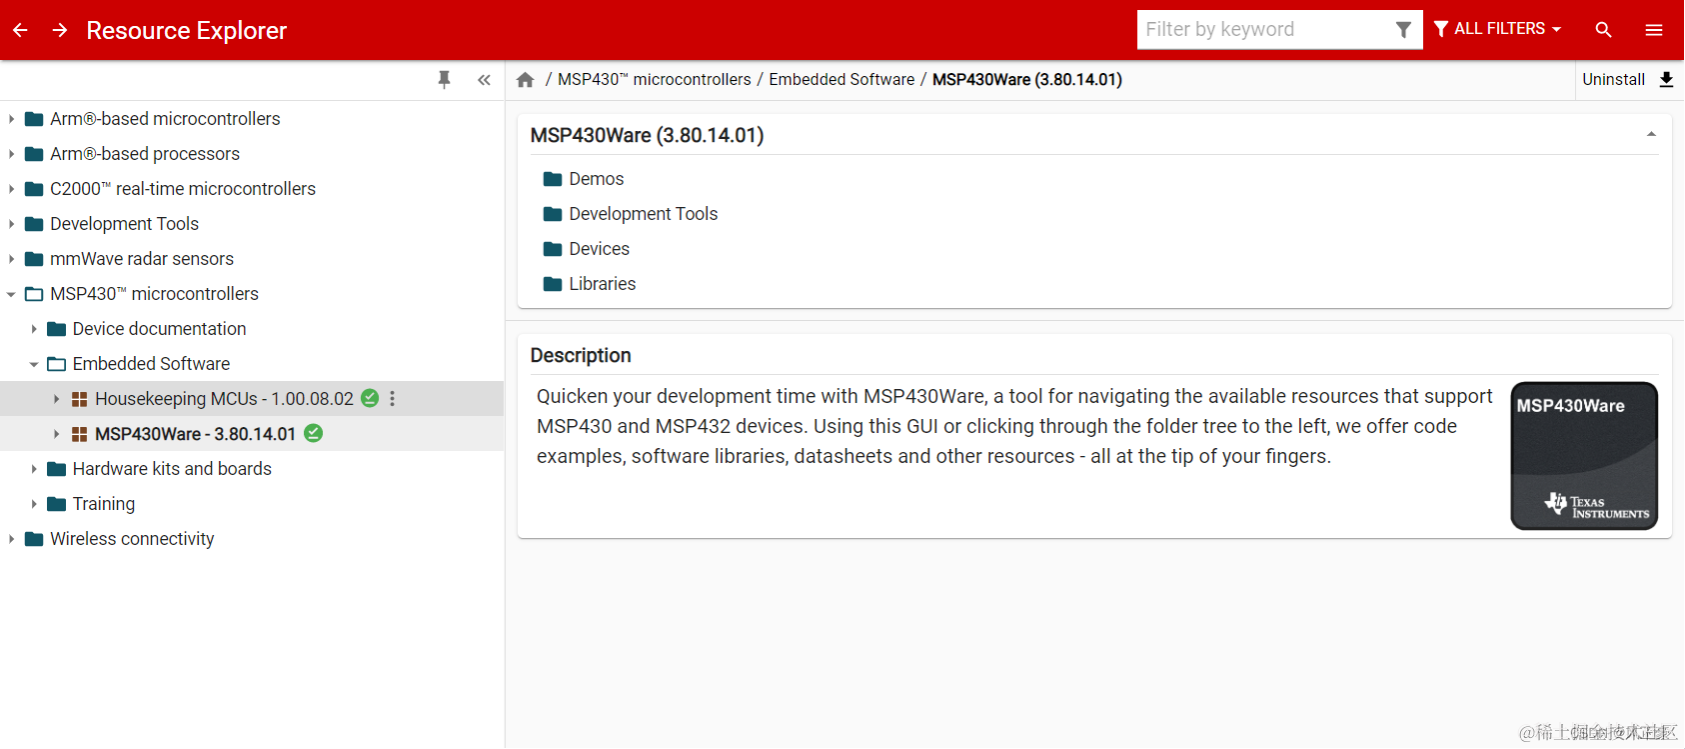This screenshot has width=1685, height=749.
Task: Click the download arrow icon beside Uninstall
Action: click(x=1666, y=80)
